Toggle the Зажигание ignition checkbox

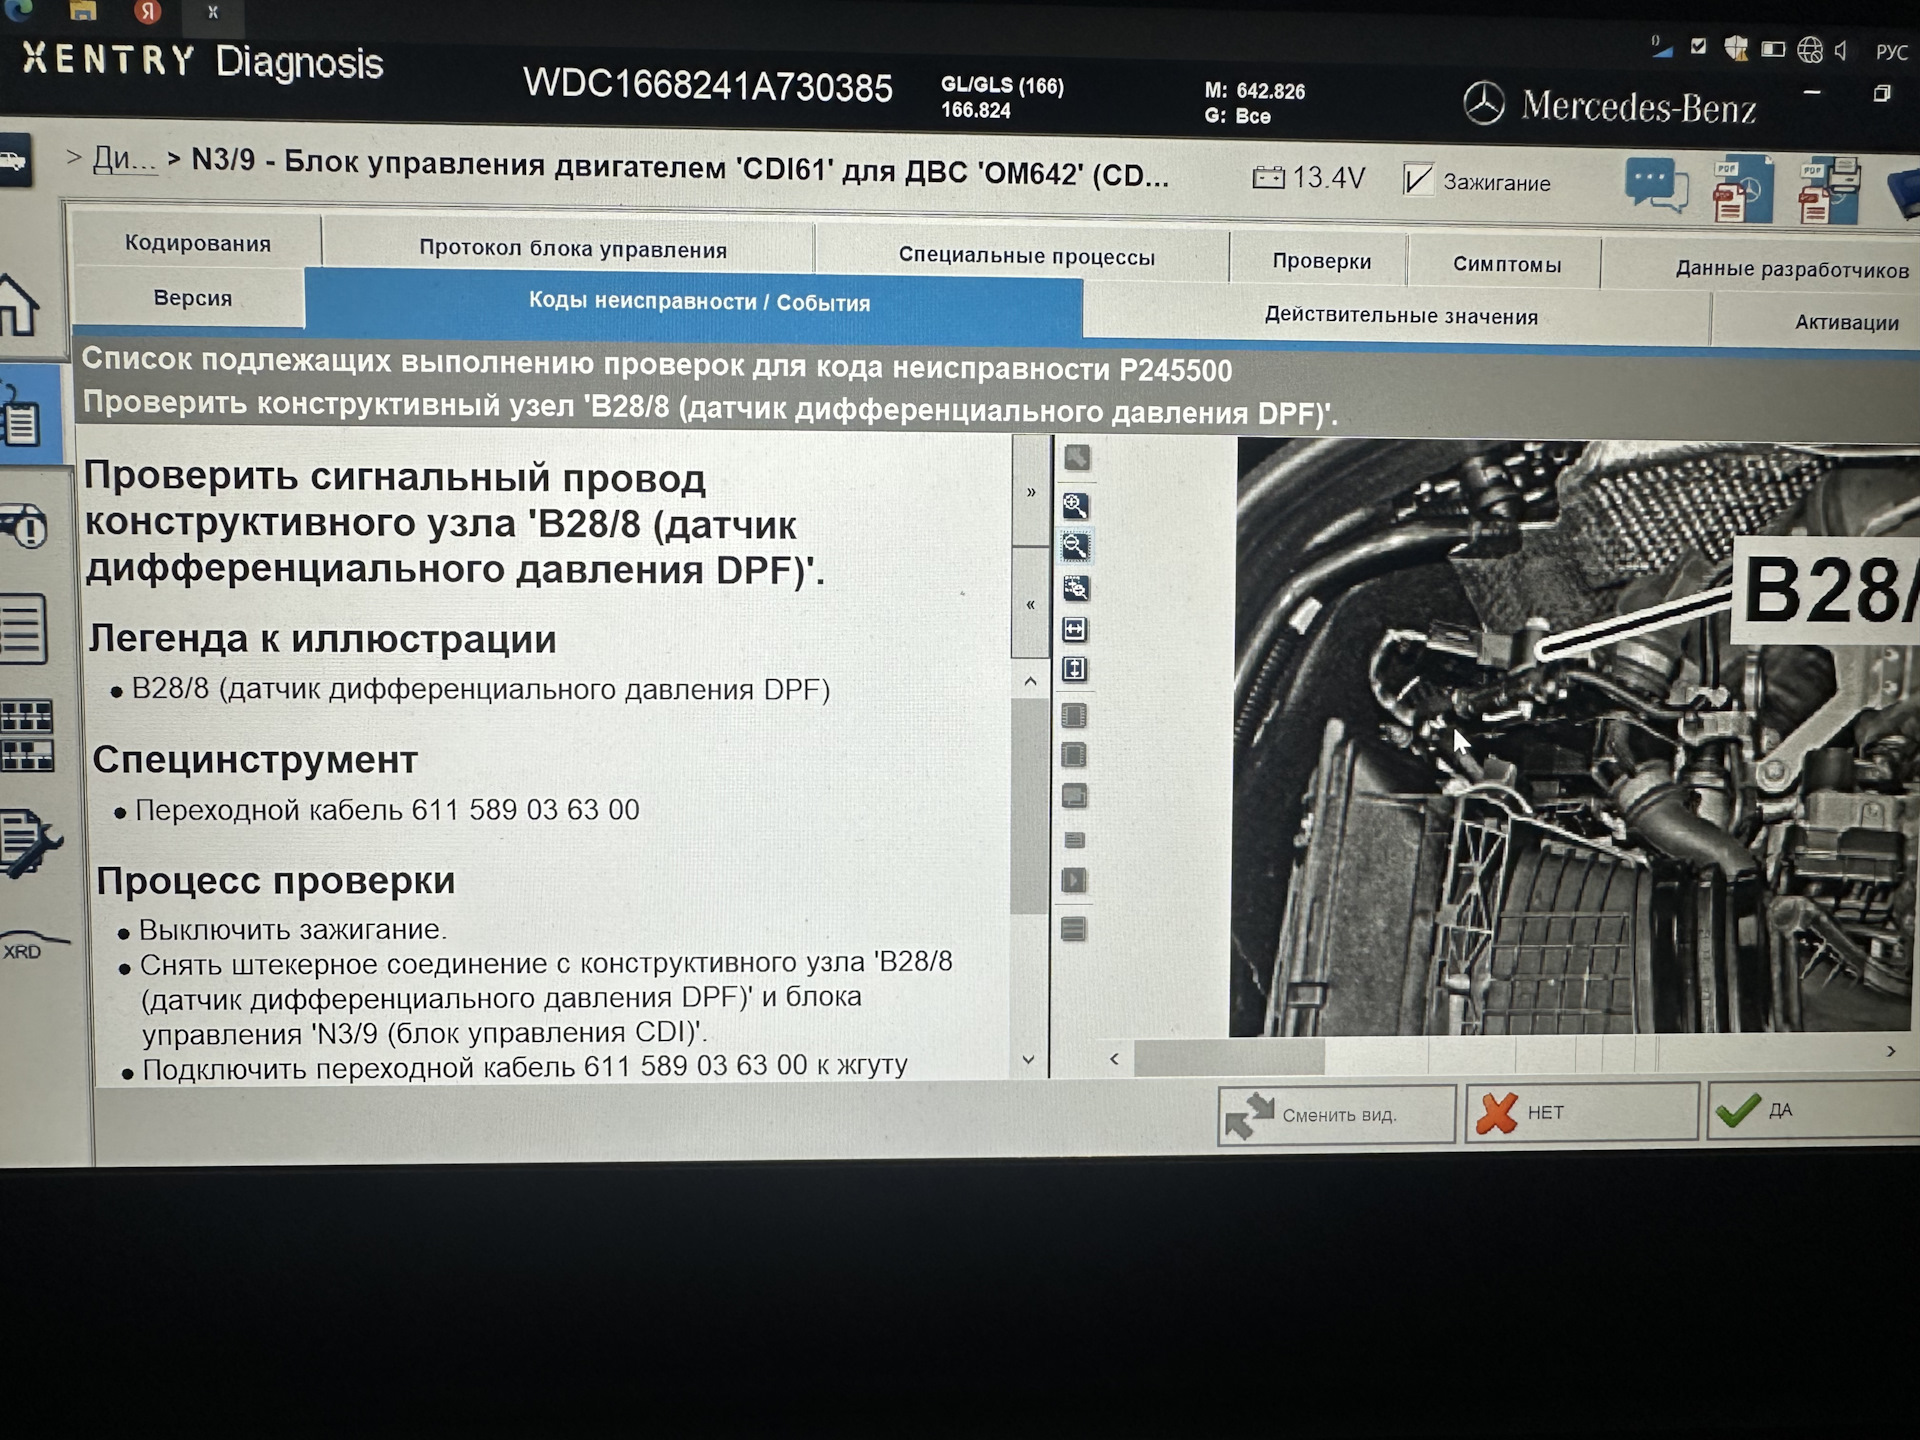1417,180
